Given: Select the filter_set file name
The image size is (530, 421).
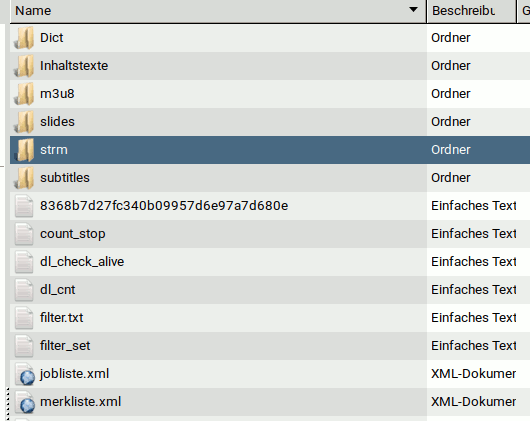Looking at the screenshot, I should click(x=65, y=346).
